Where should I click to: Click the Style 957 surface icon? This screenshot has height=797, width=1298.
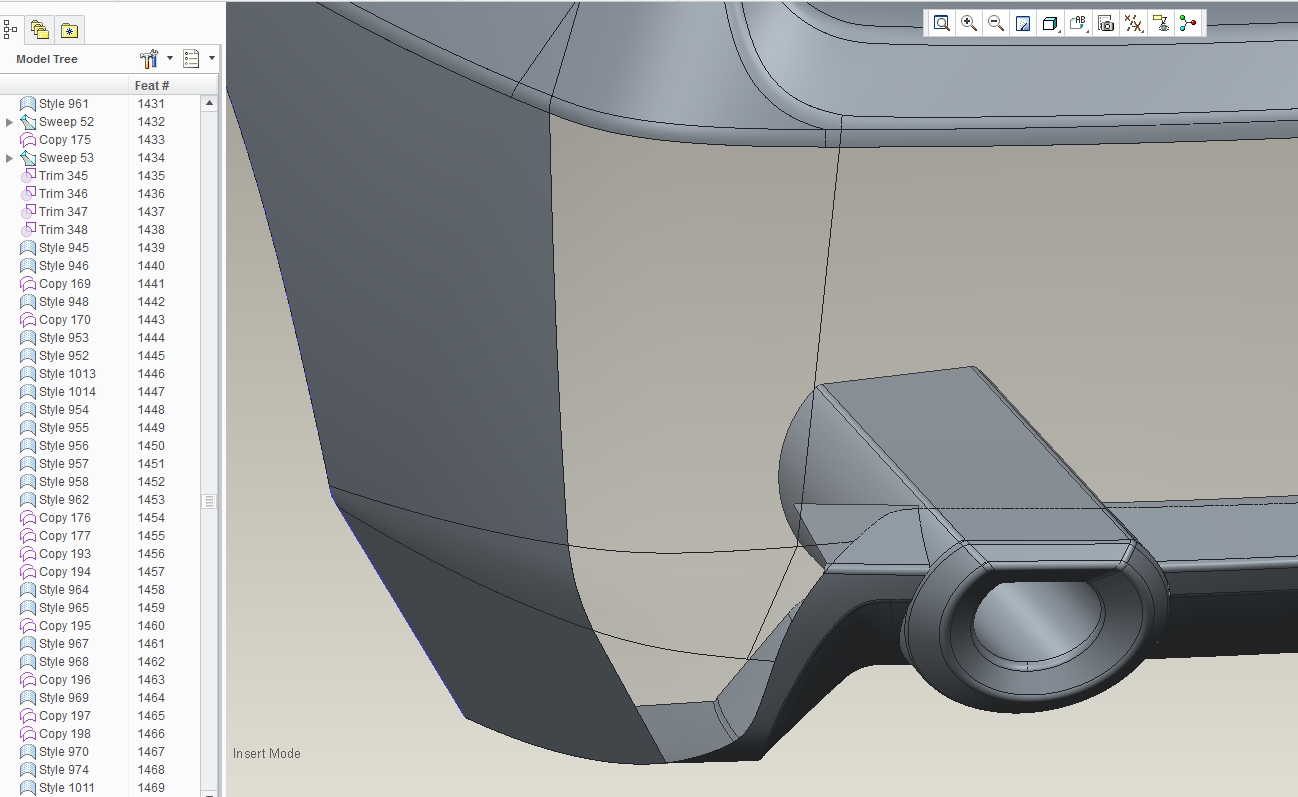(x=28, y=464)
